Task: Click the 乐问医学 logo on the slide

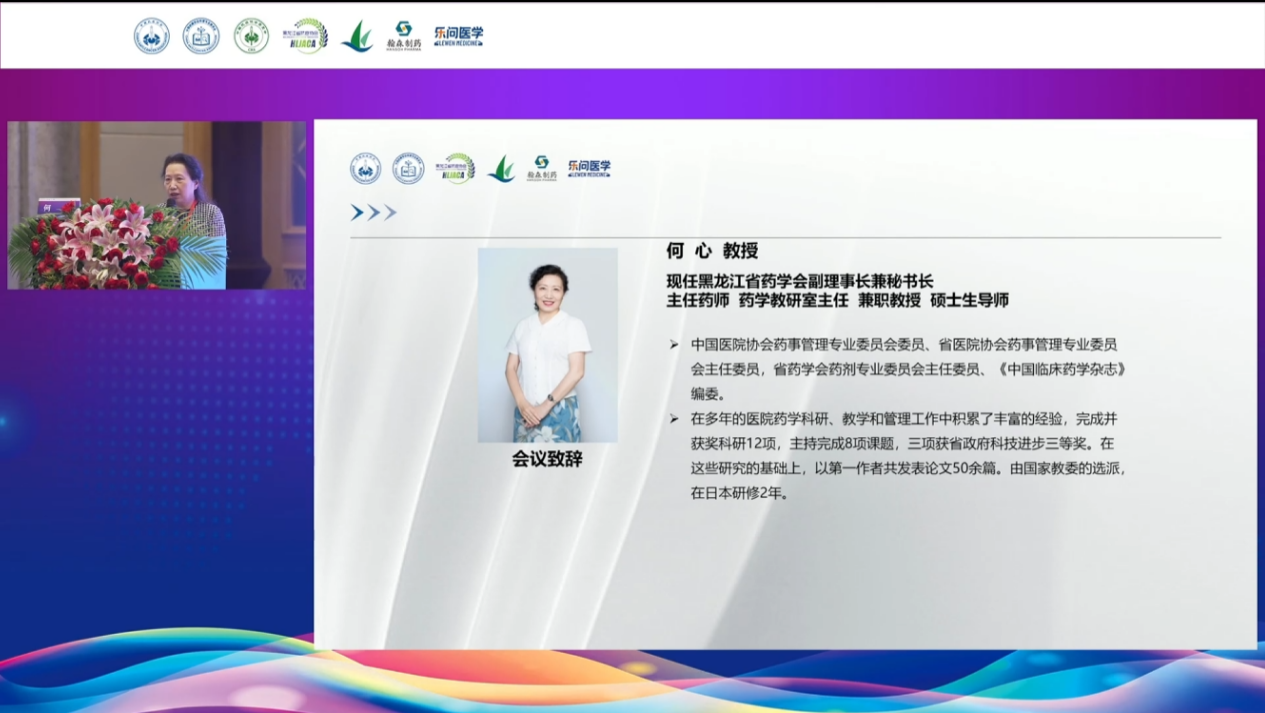Action: tap(589, 168)
